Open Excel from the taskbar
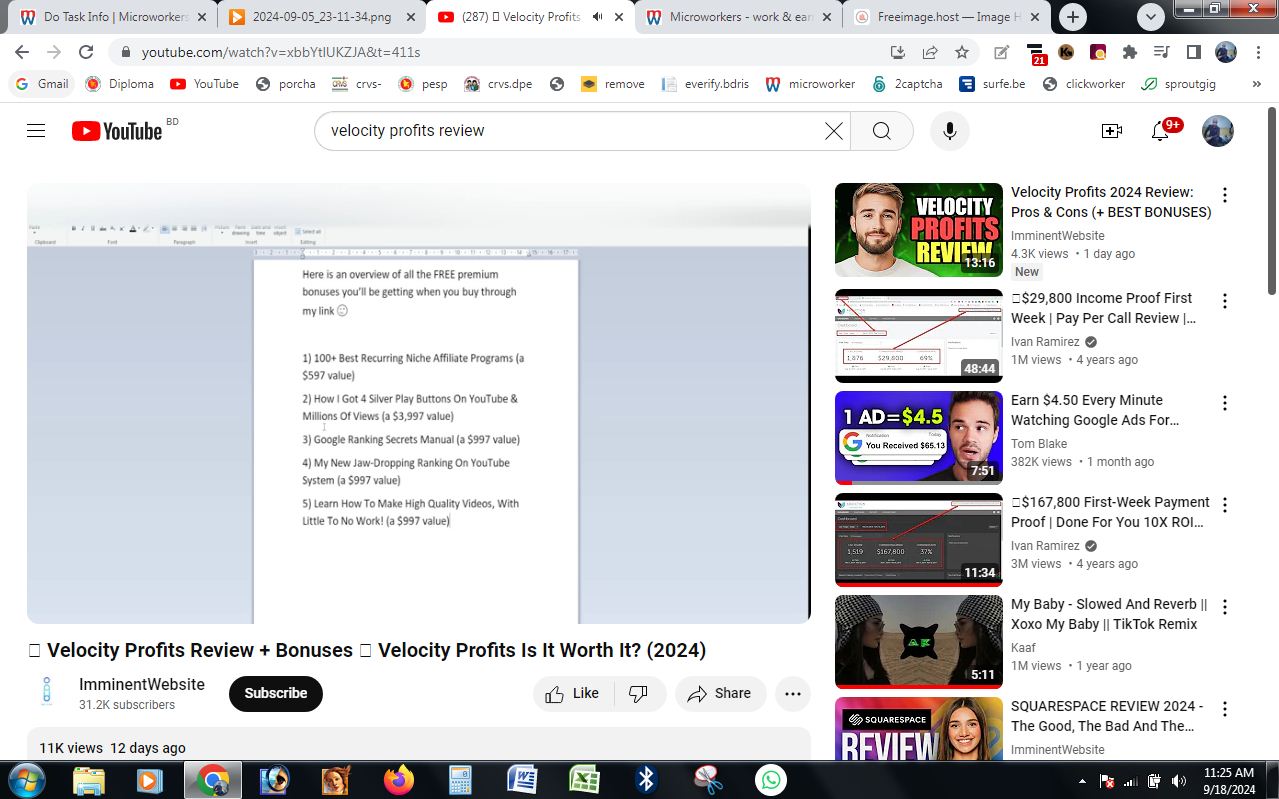1279x799 pixels. pyautogui.click(x=584, y=779)
